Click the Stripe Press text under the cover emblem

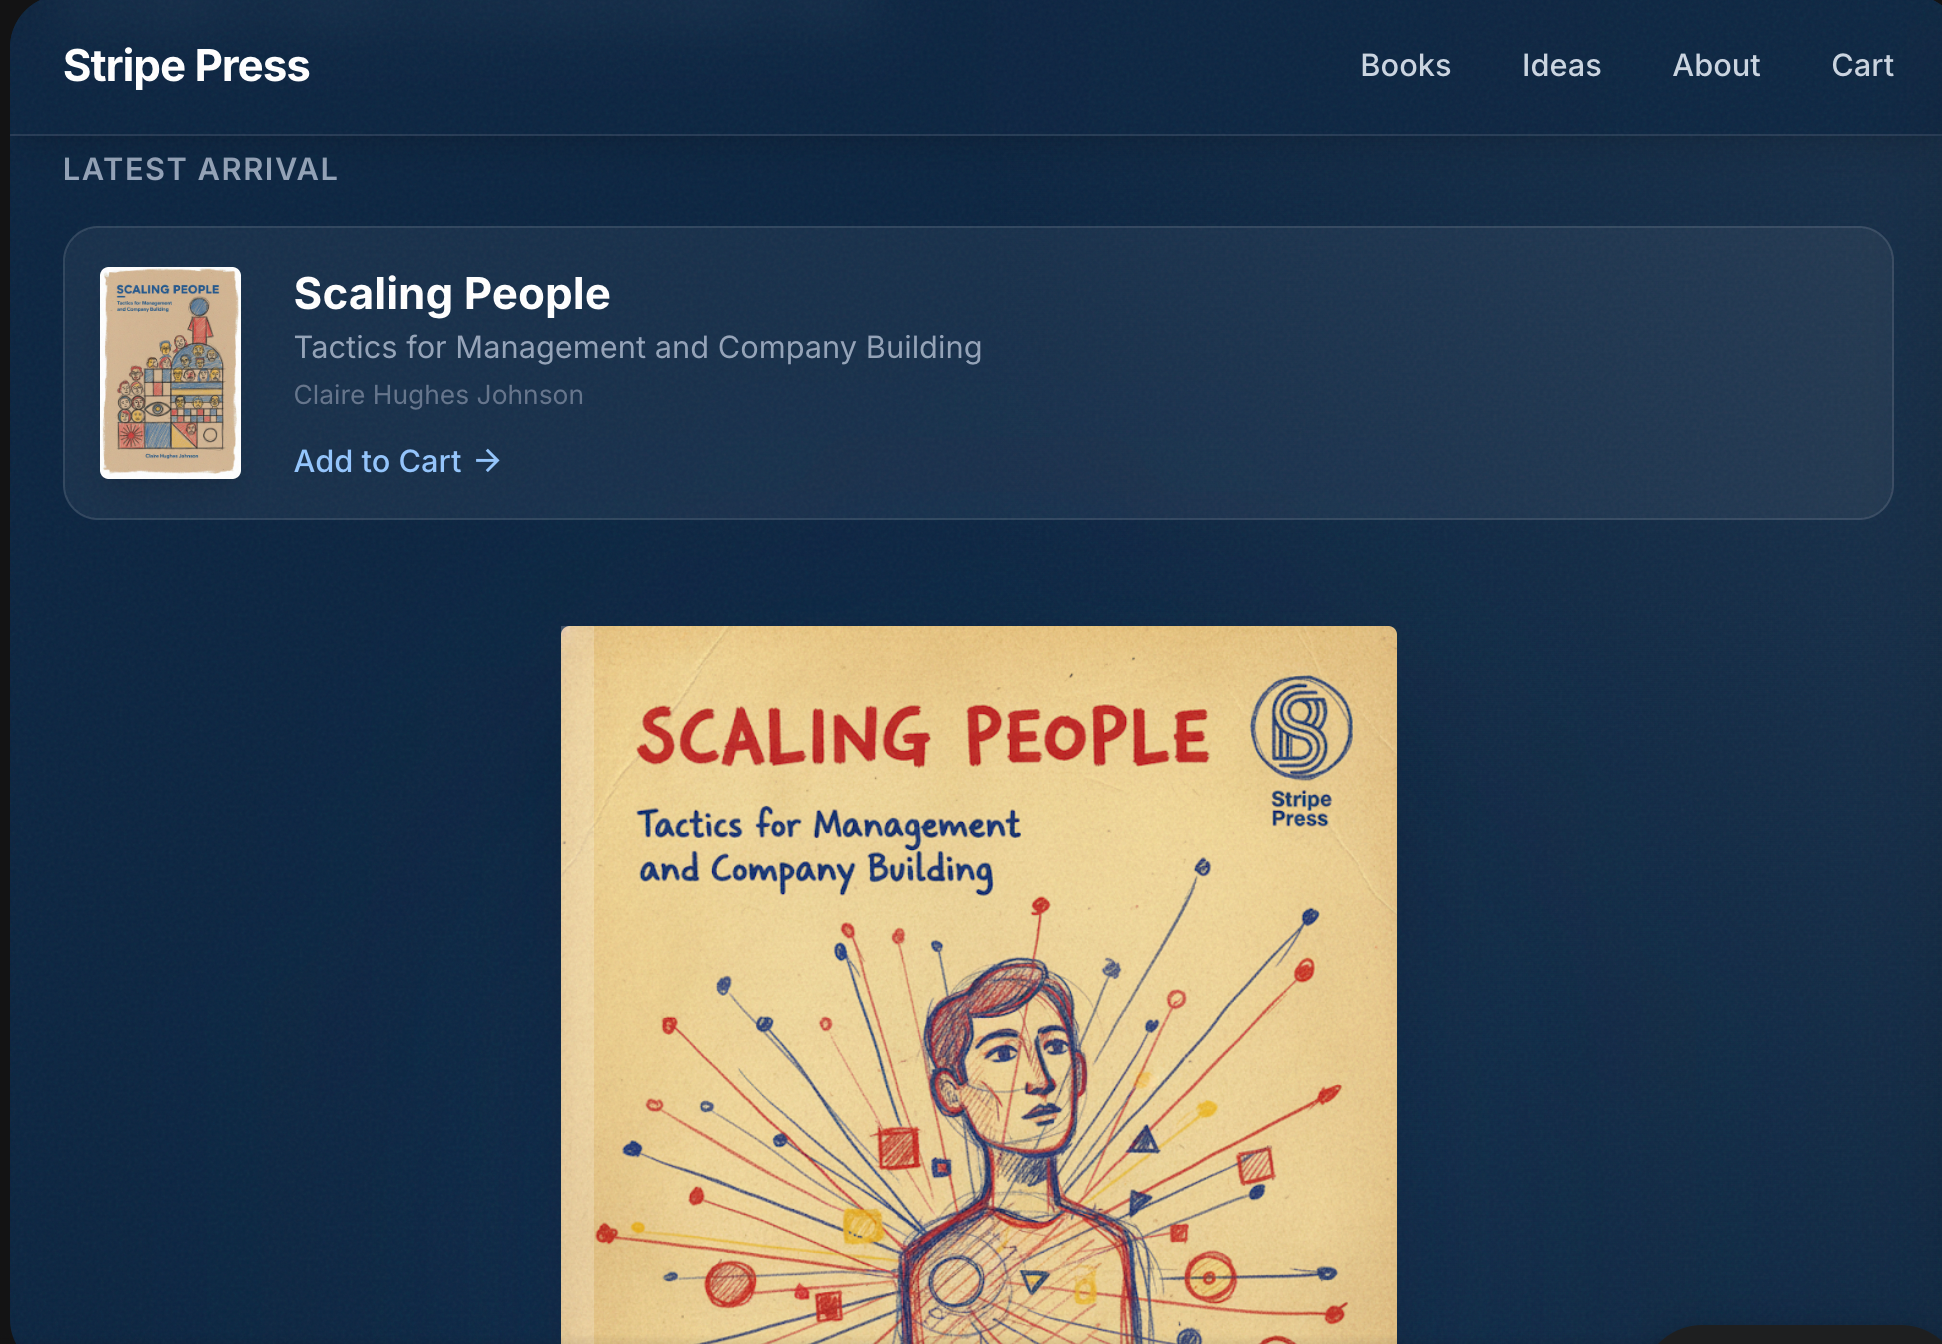[1300, 808]
